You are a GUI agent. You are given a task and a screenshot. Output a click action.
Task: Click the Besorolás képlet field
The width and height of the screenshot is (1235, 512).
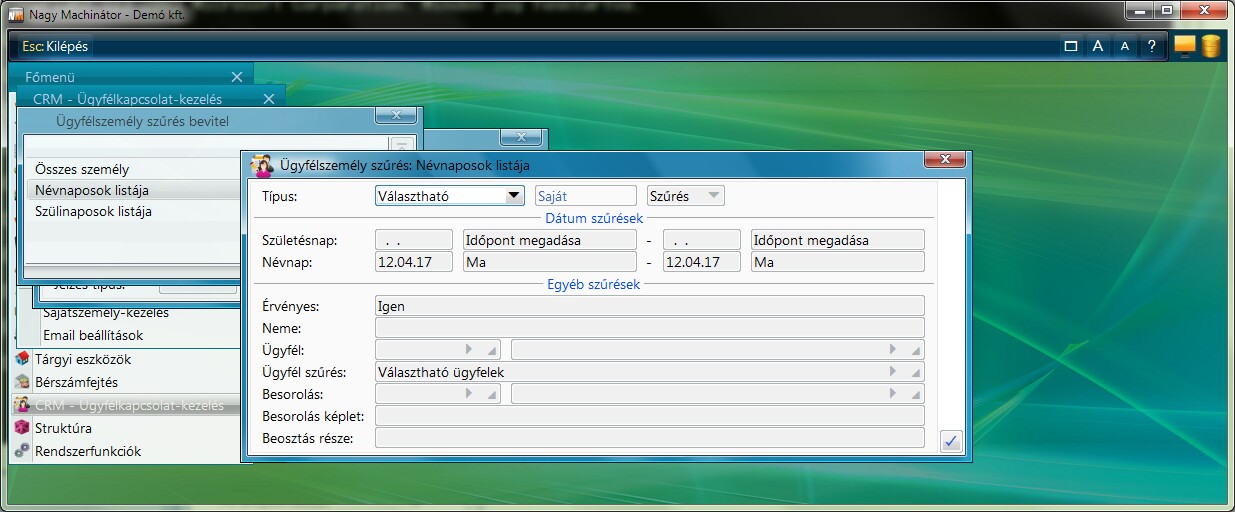tap(650, 416)
